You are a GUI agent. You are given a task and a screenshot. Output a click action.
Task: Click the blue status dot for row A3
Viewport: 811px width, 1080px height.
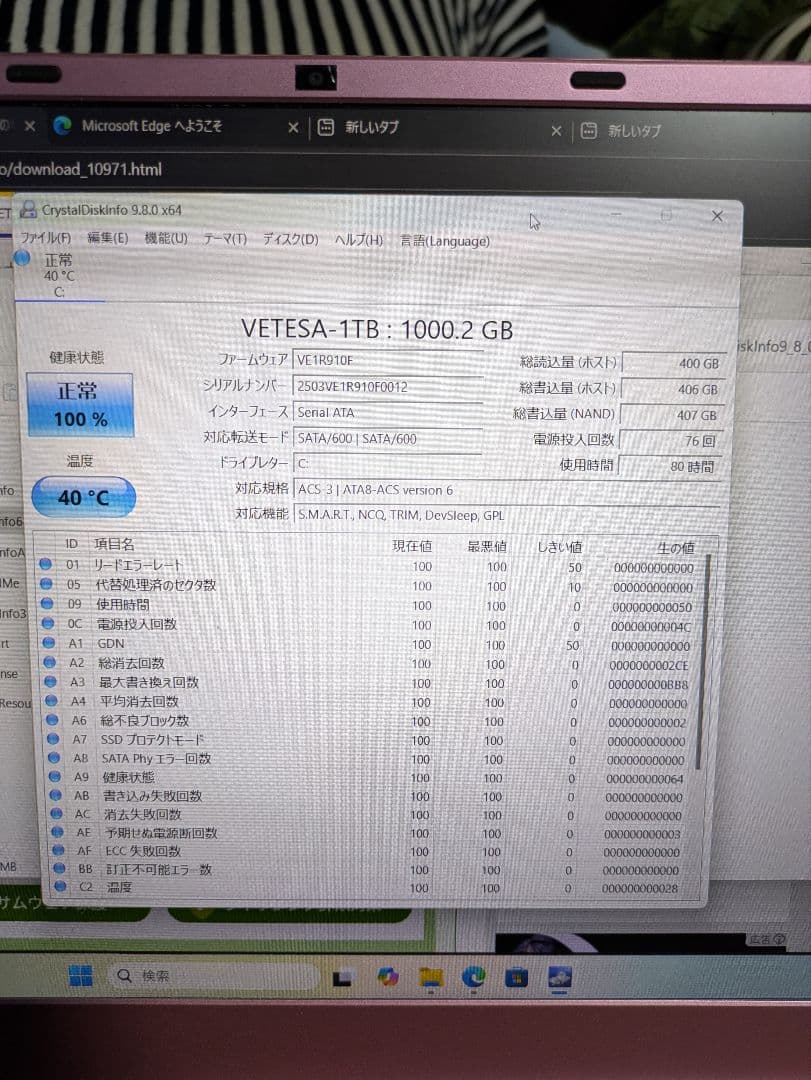click(50, 681)
